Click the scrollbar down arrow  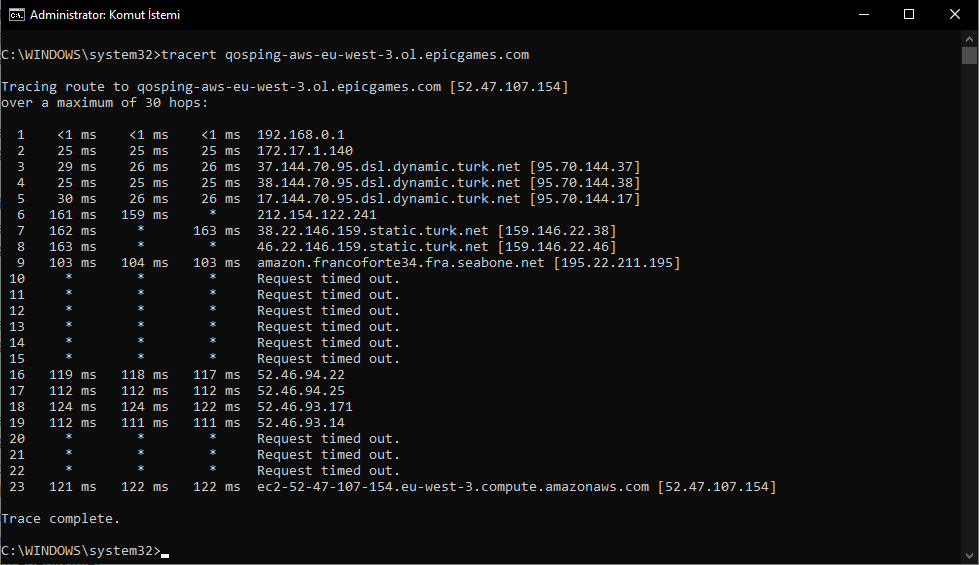click(969, 556)
